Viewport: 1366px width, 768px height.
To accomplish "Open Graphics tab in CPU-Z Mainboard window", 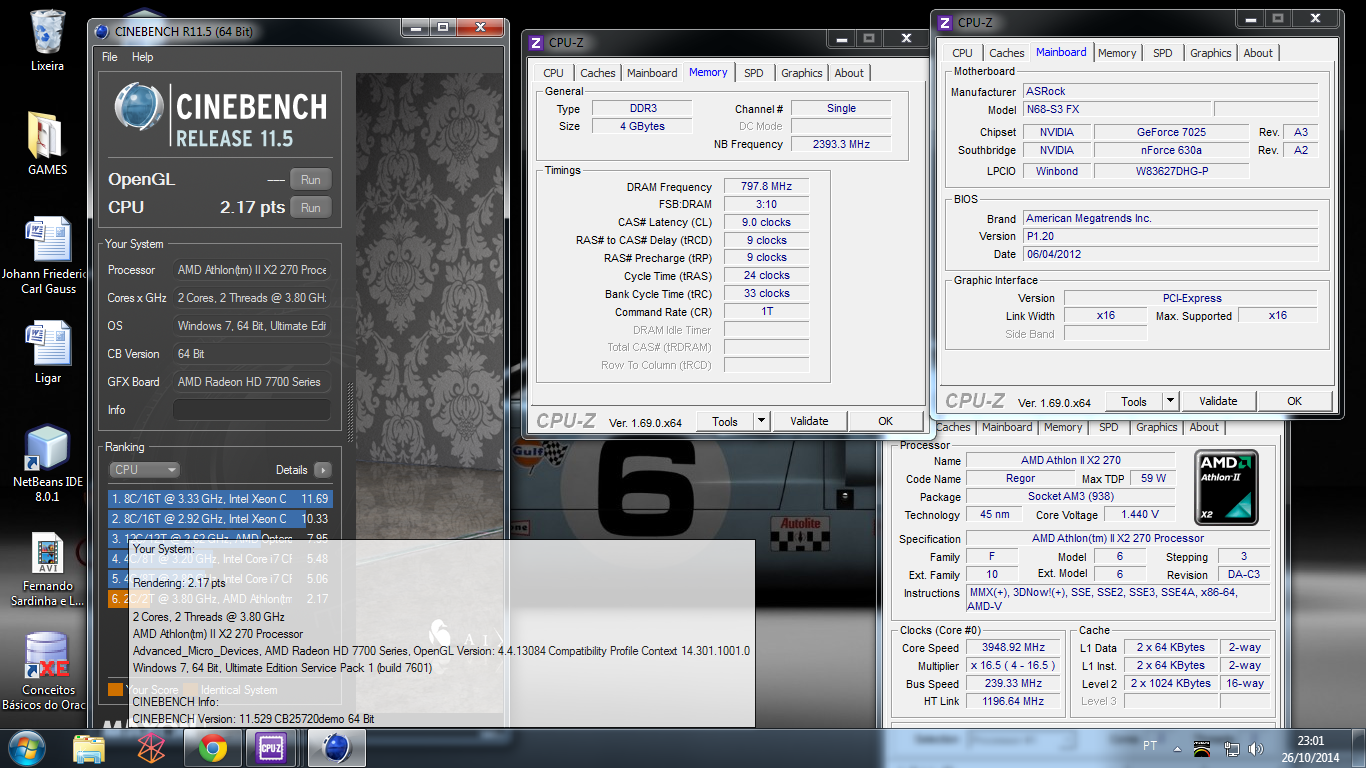I will tap(1211, 53).
